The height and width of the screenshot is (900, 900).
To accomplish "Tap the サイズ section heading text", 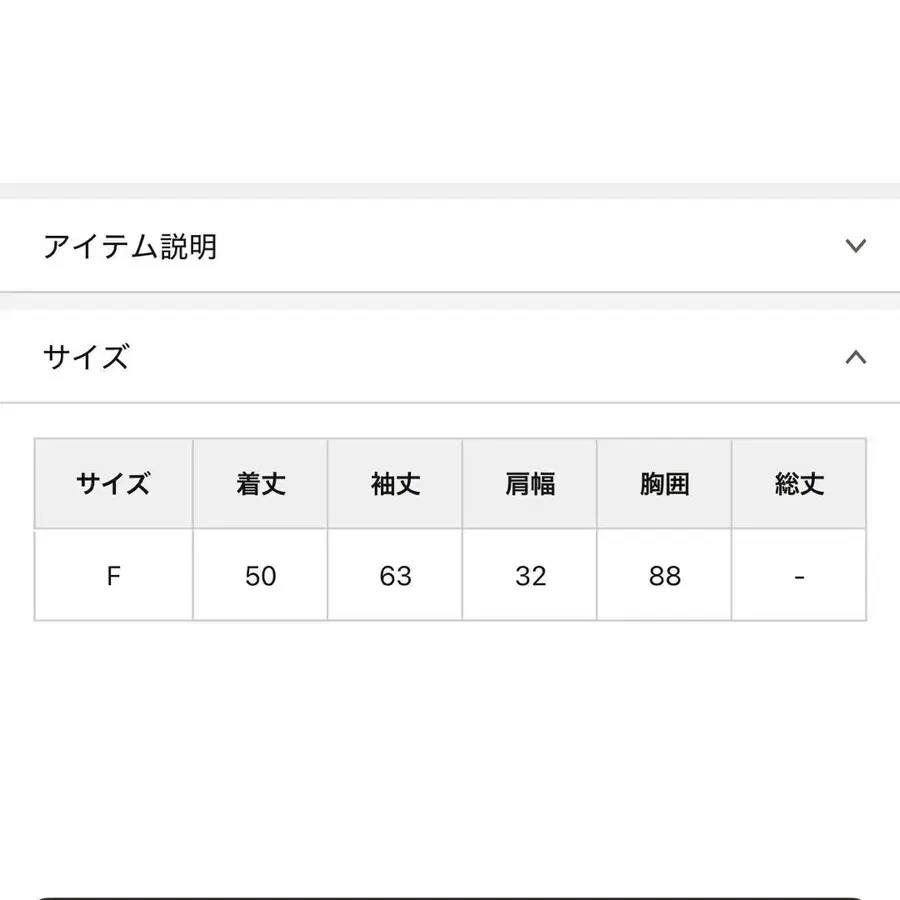I will [86, 357].
